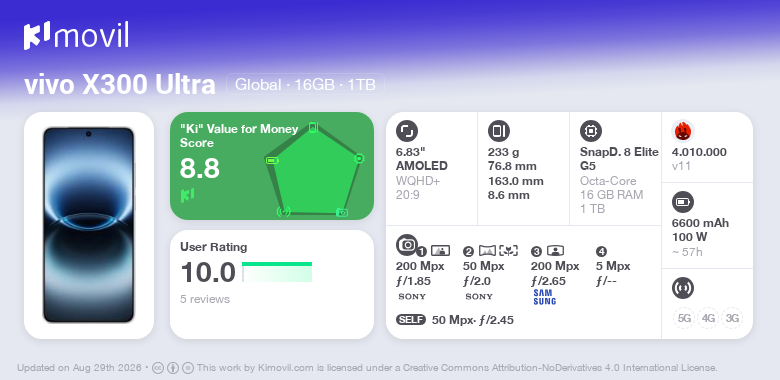Click the Creative Commons icon in footer
Viewport: 780px width, 380px height.
coord(158,368)
